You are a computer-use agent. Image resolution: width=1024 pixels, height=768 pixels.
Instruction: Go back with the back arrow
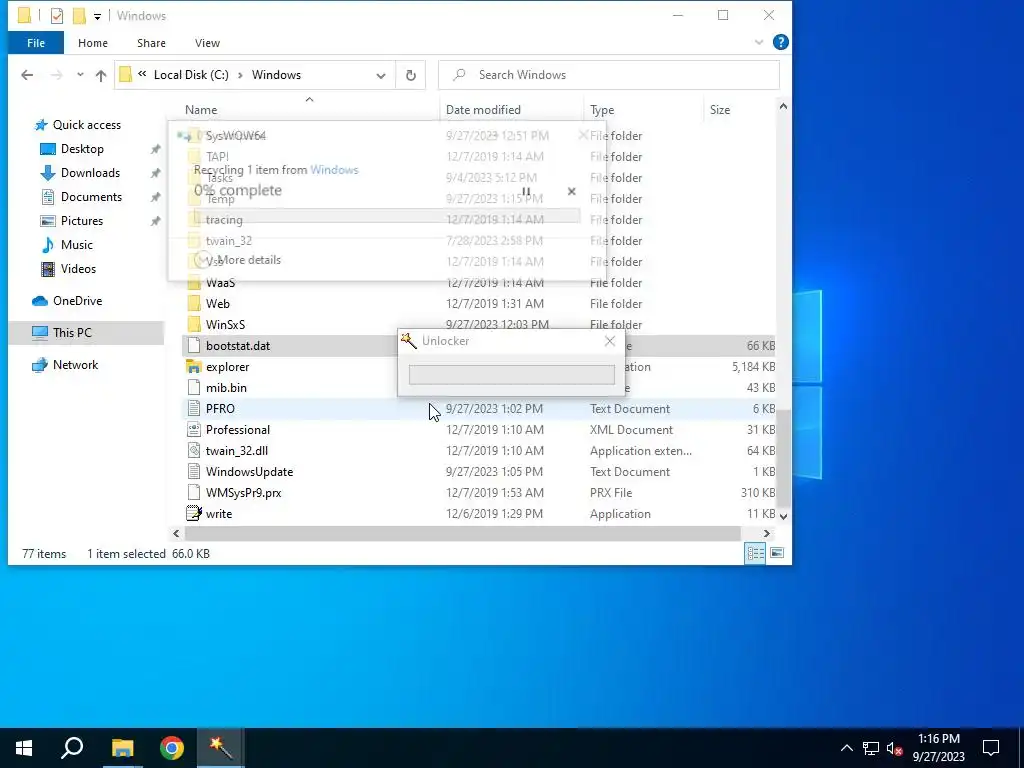coord(27,75)
